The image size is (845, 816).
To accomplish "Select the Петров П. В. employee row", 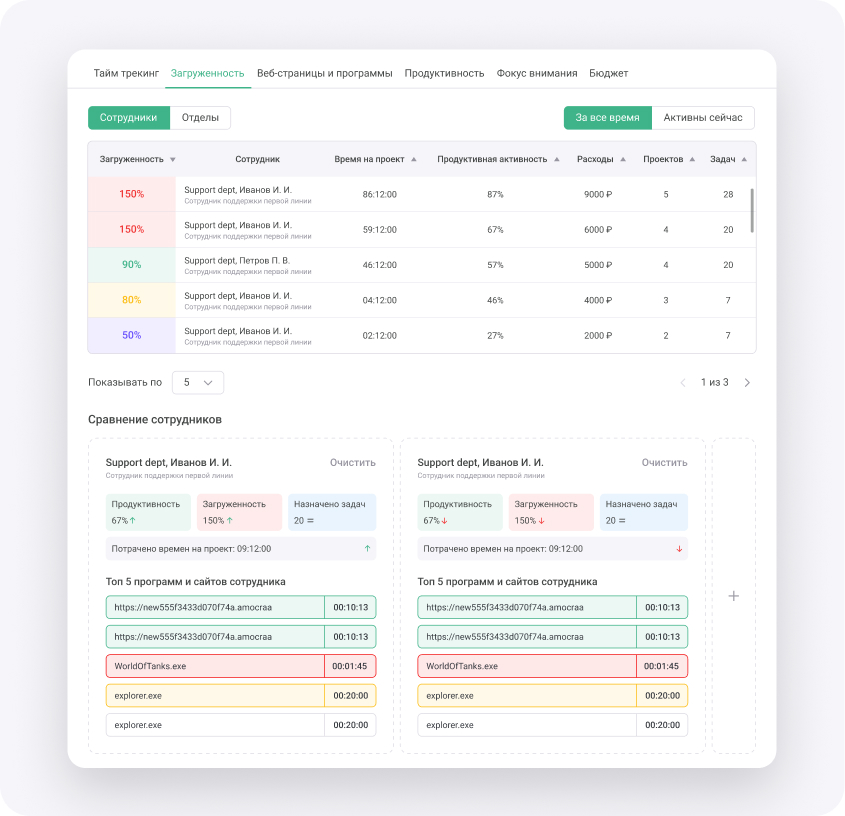I will tap(422, 265).
